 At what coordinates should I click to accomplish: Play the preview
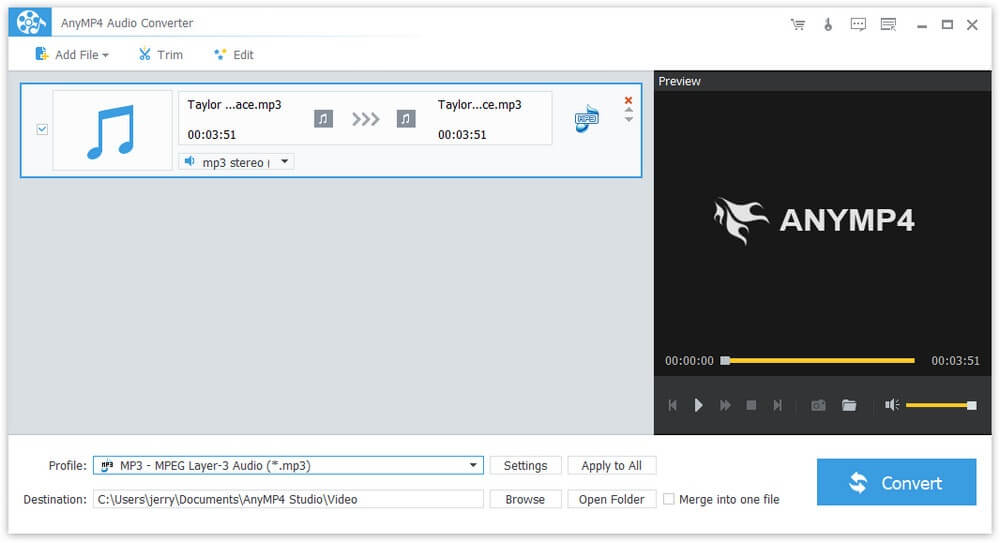click(x=698, y=405)
